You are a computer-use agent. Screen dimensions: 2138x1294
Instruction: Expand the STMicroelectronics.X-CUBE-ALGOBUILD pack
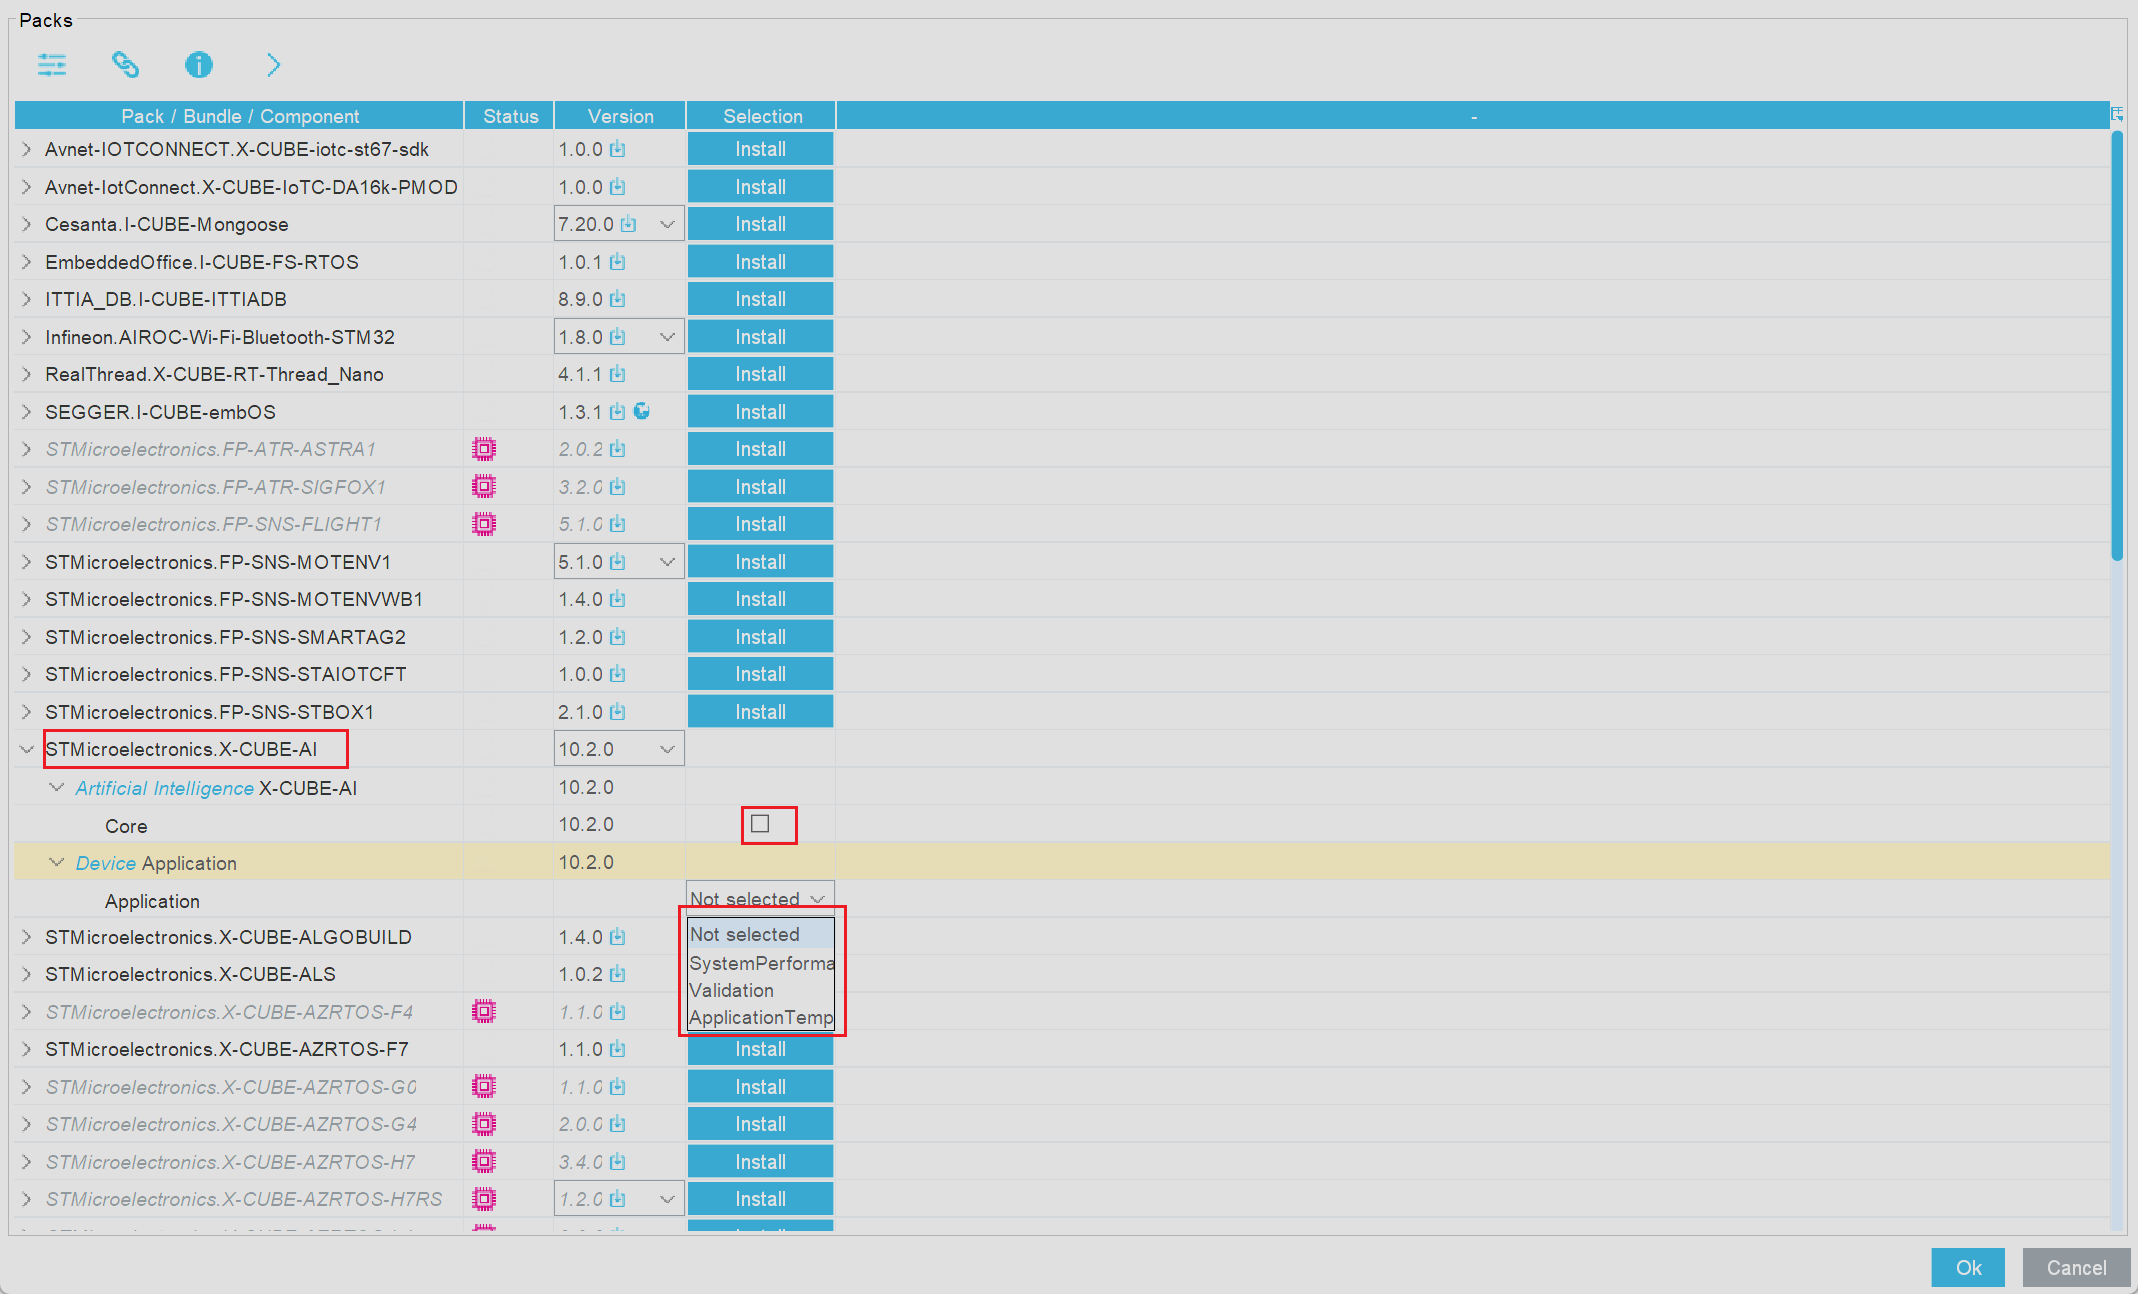(27, 937)
